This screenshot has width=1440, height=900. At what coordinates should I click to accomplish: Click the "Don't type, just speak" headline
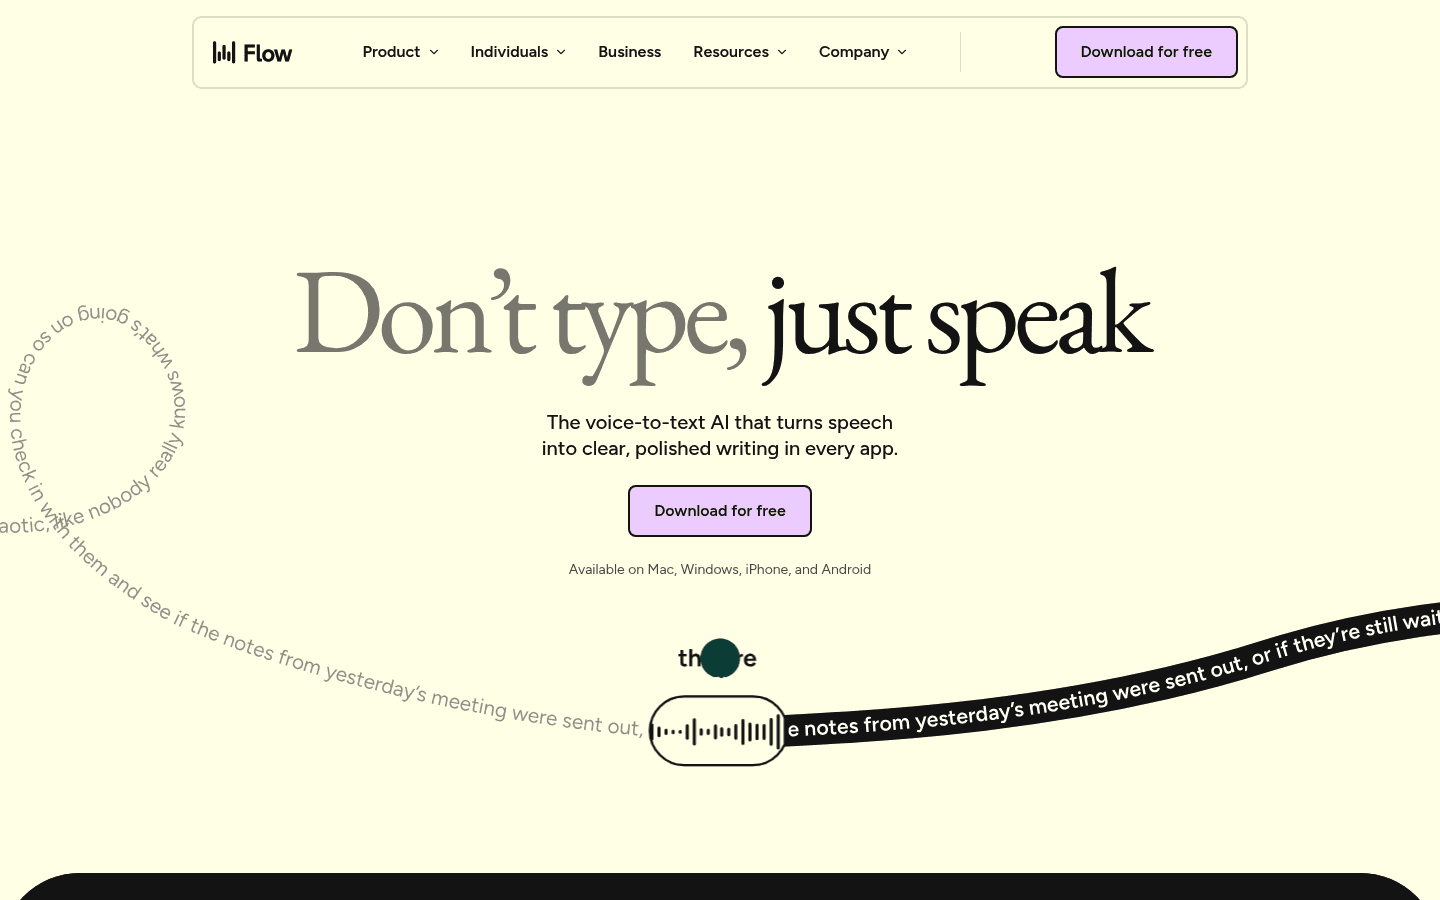(x=724, y=325)
